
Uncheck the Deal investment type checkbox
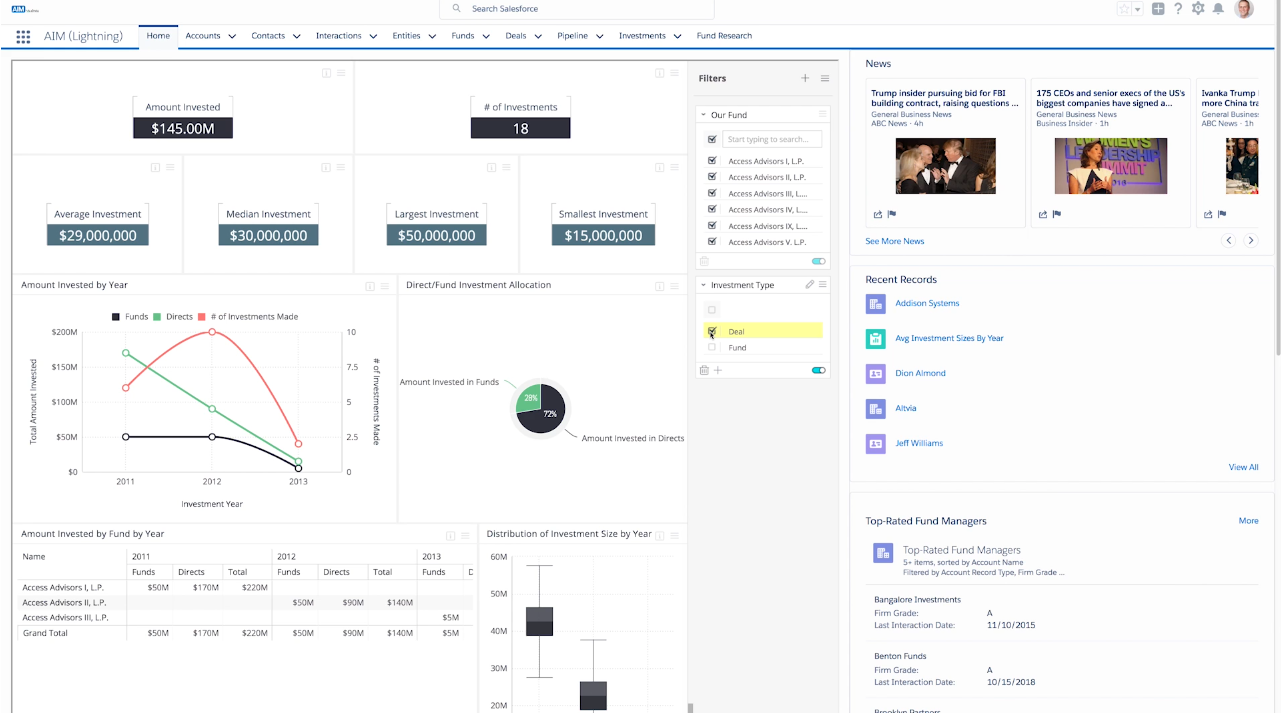pyautogui.click(x=712, y=331)
